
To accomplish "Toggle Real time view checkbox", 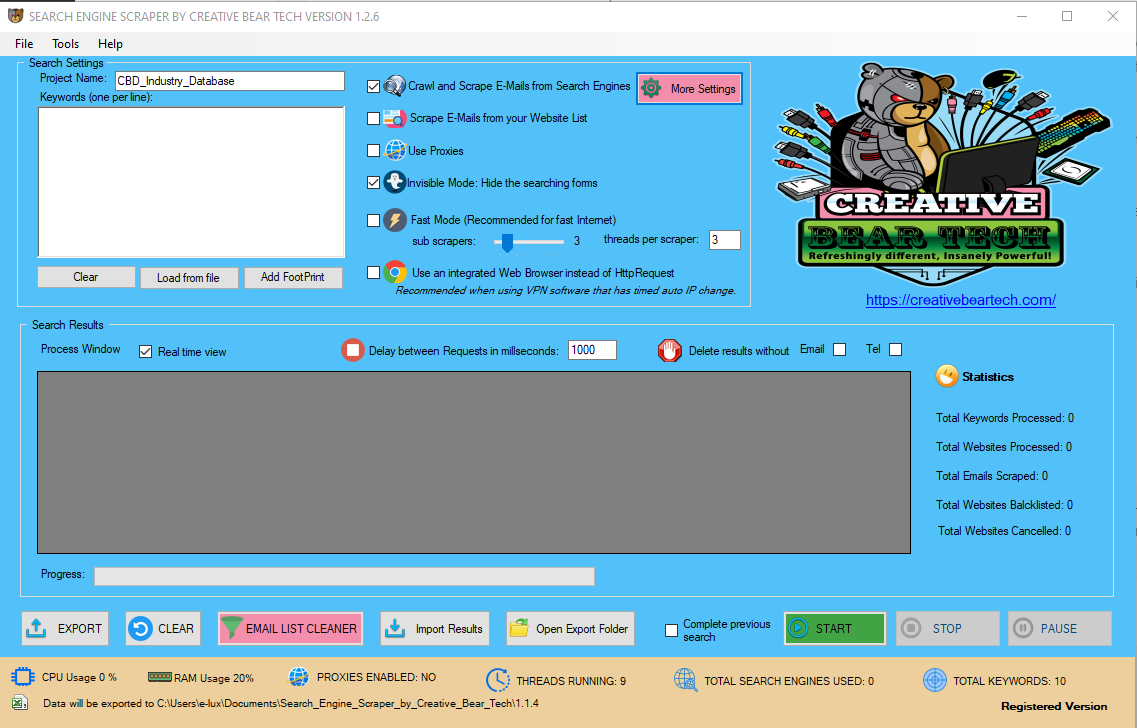I will pyautogui.click(x=146, y=352).
